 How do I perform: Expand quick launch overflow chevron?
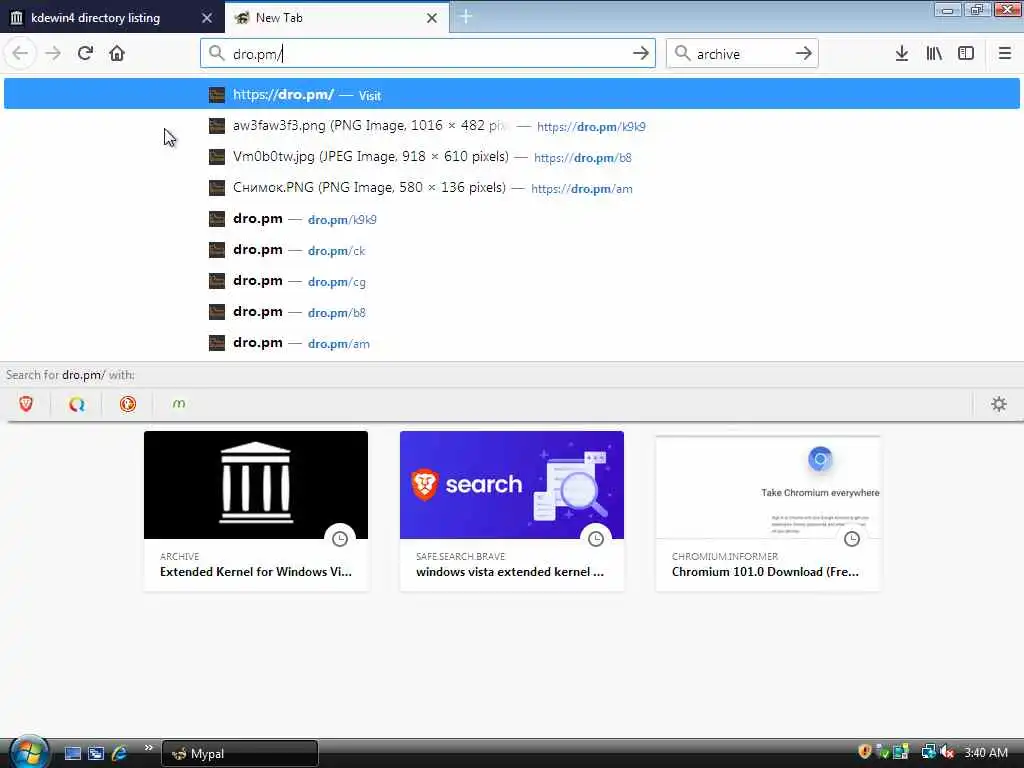pyautogui.click(x=148, y=747)
